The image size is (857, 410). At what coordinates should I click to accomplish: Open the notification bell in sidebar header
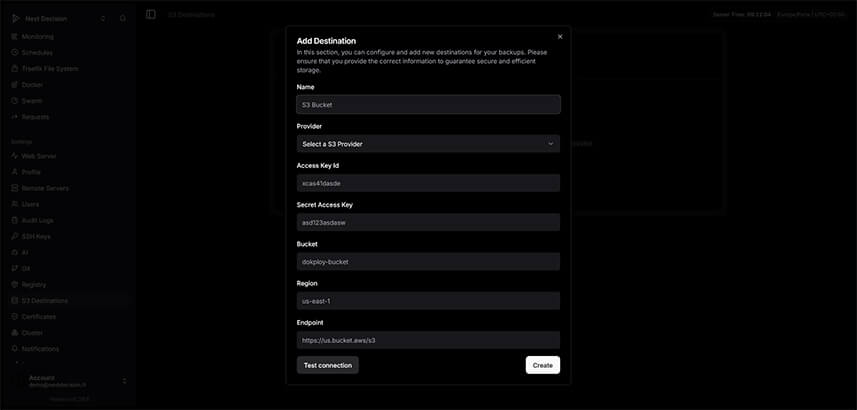click(x=122, y=18)
